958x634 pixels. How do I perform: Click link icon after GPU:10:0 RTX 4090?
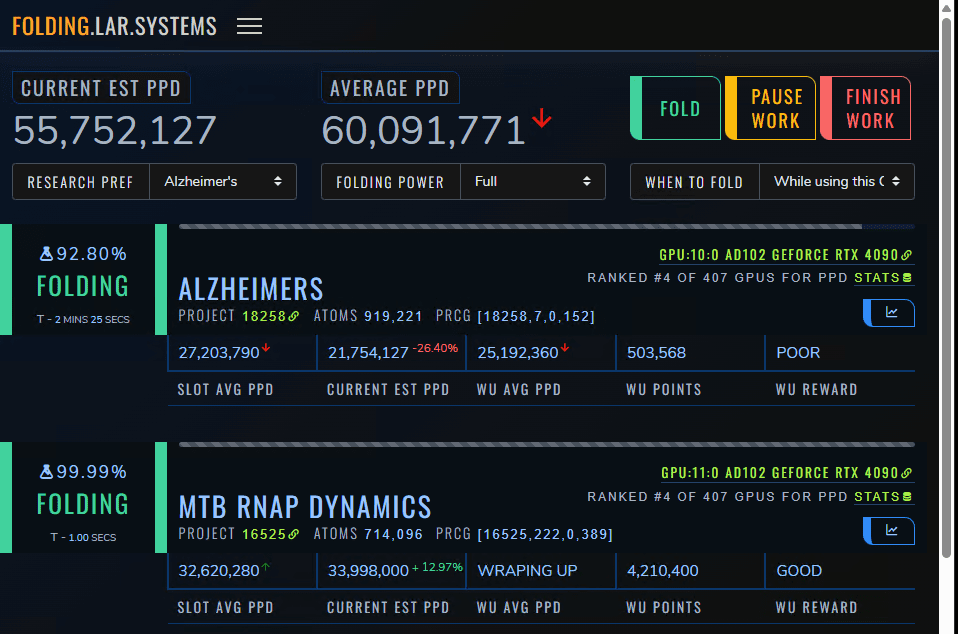pos(907,256)
